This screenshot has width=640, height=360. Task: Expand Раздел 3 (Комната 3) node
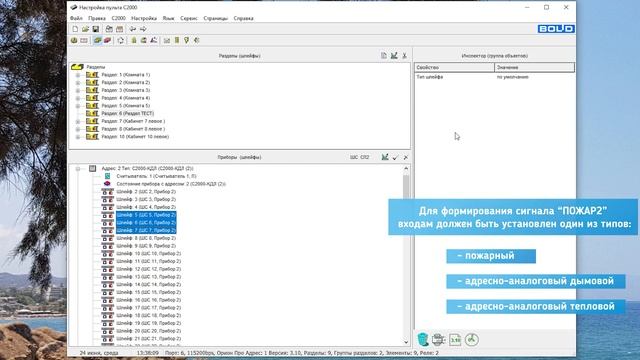(78, 91)
